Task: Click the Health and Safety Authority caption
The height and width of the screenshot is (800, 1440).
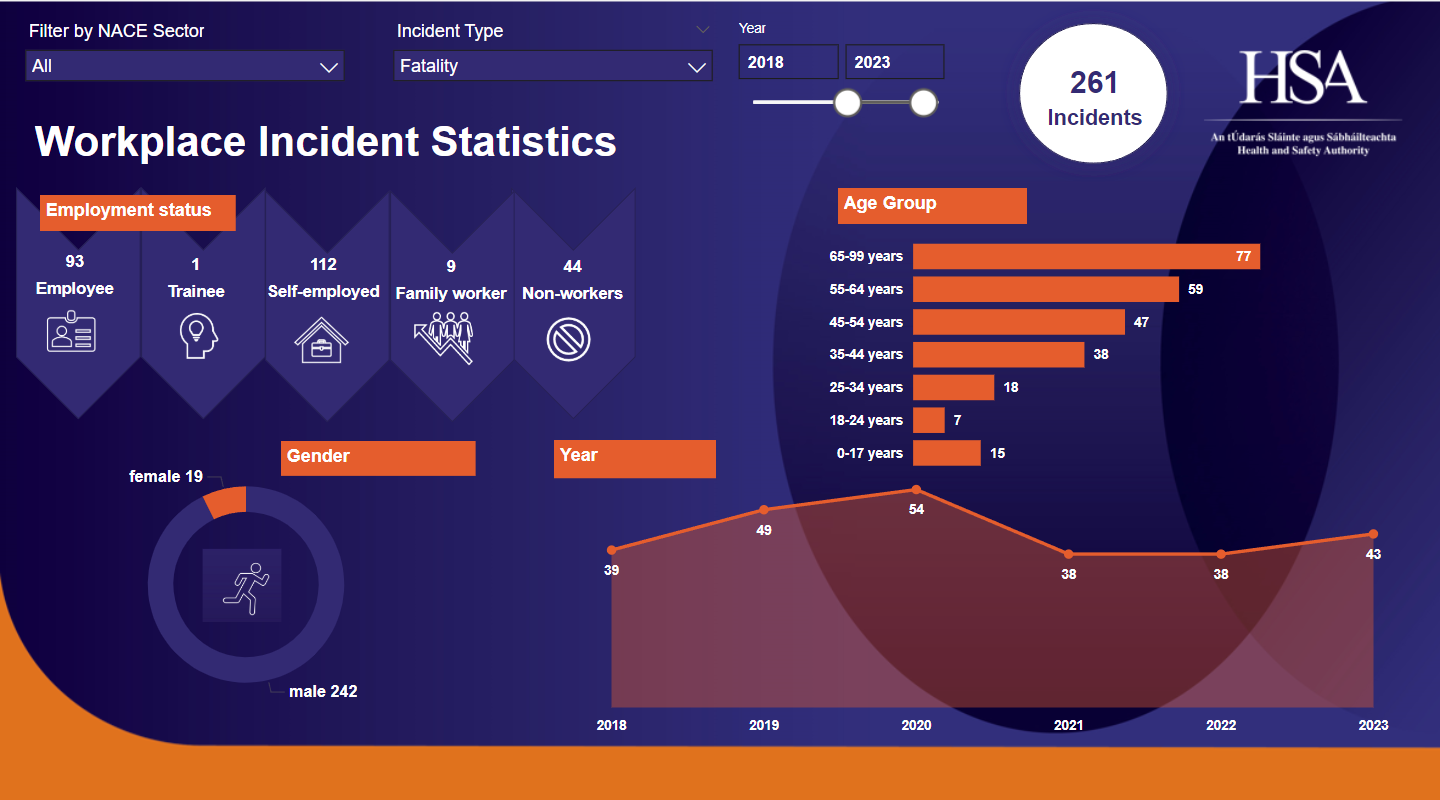Action: 1303,151
